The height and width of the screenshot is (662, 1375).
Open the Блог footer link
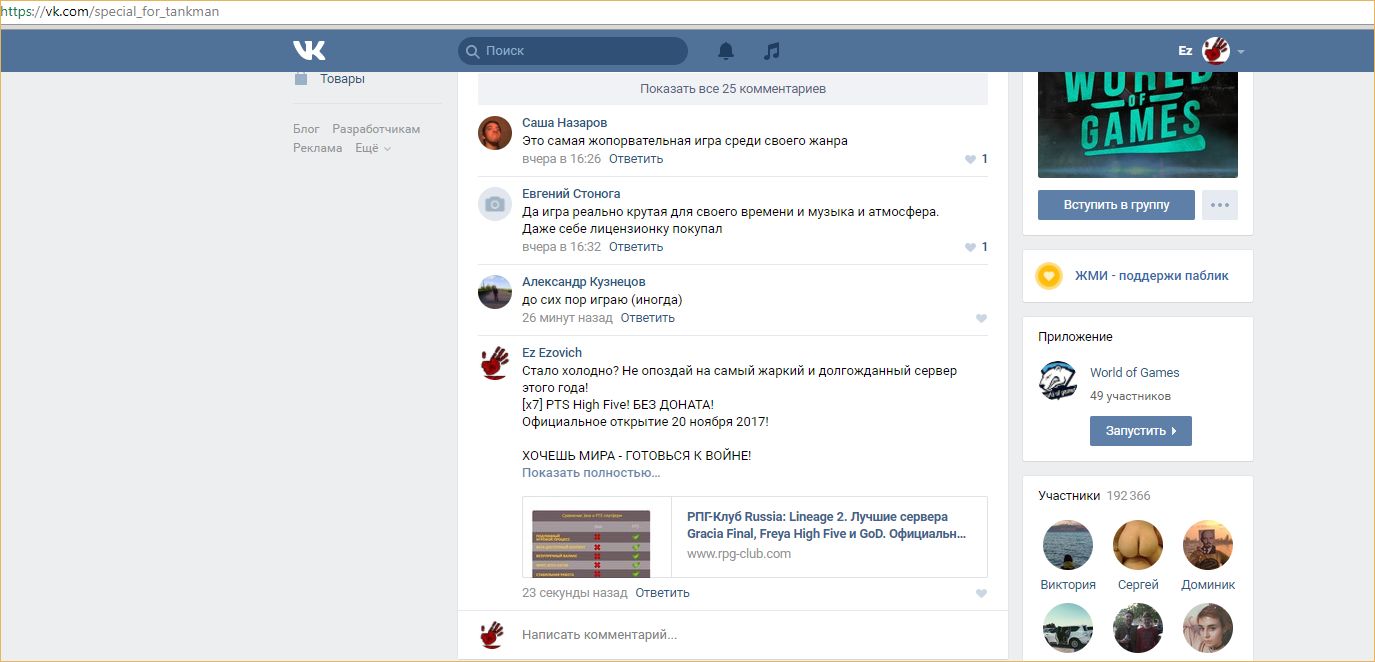306,129
